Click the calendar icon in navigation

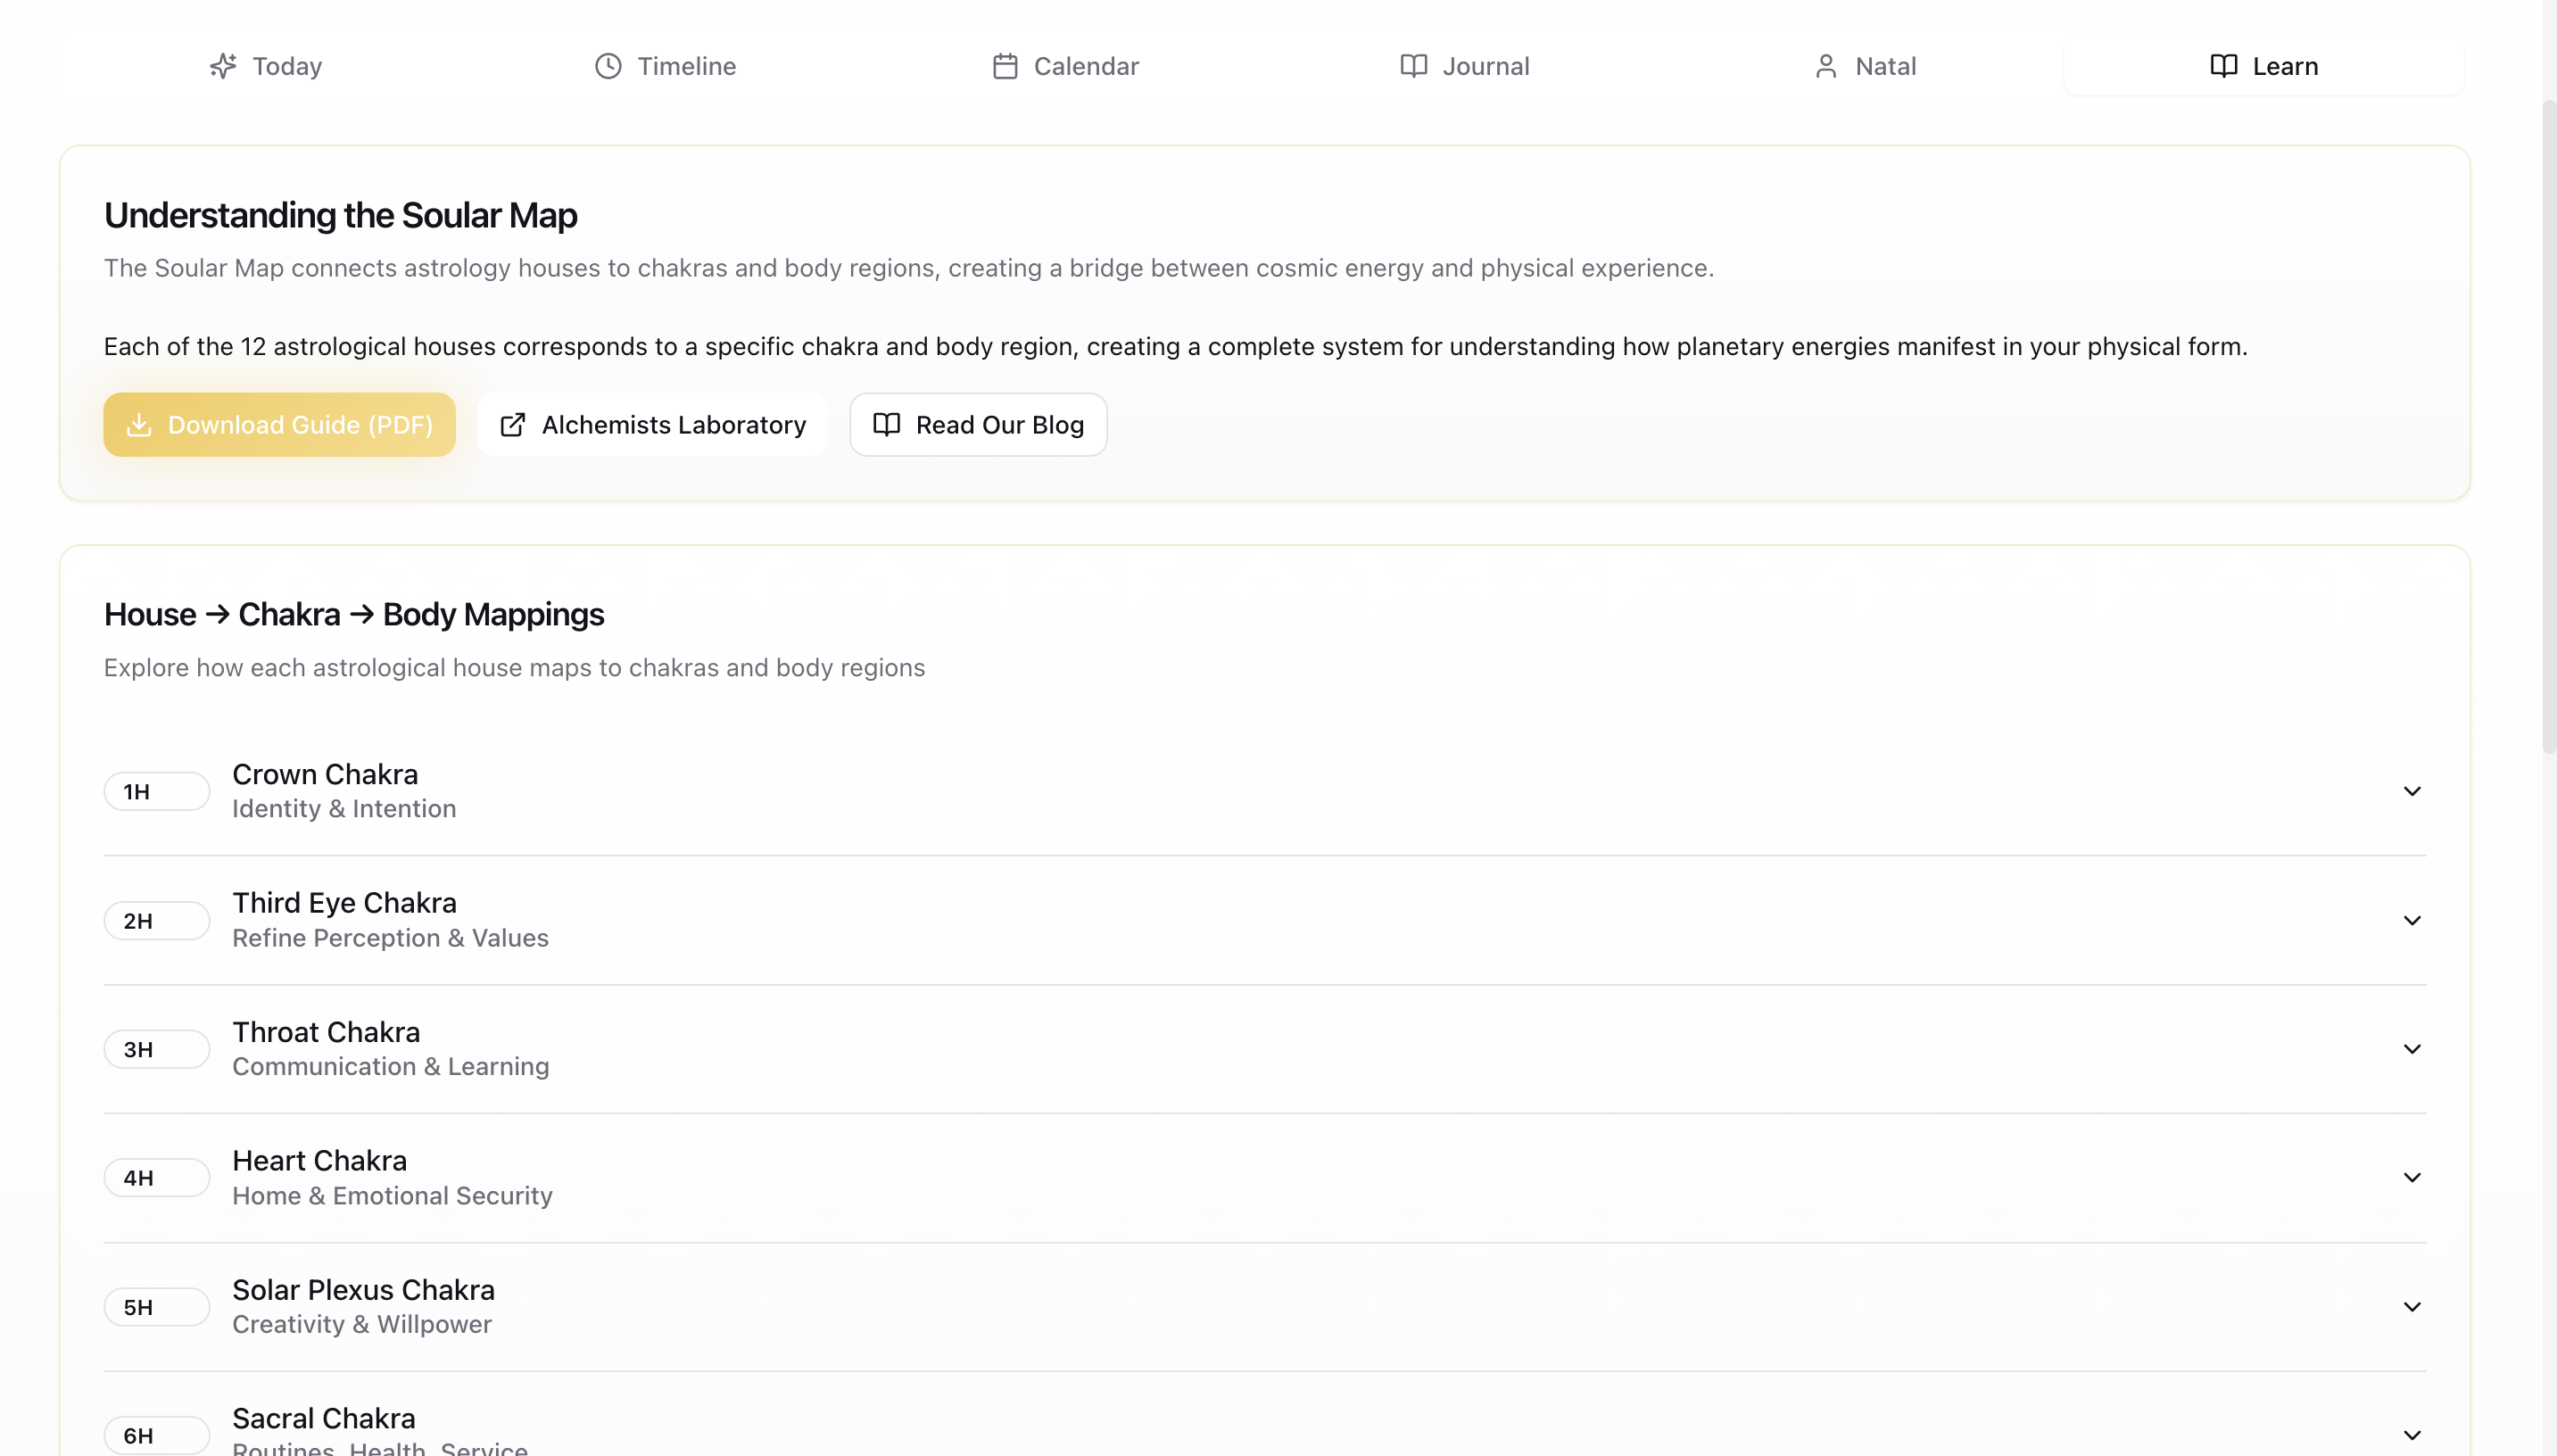pos(1005,66)
